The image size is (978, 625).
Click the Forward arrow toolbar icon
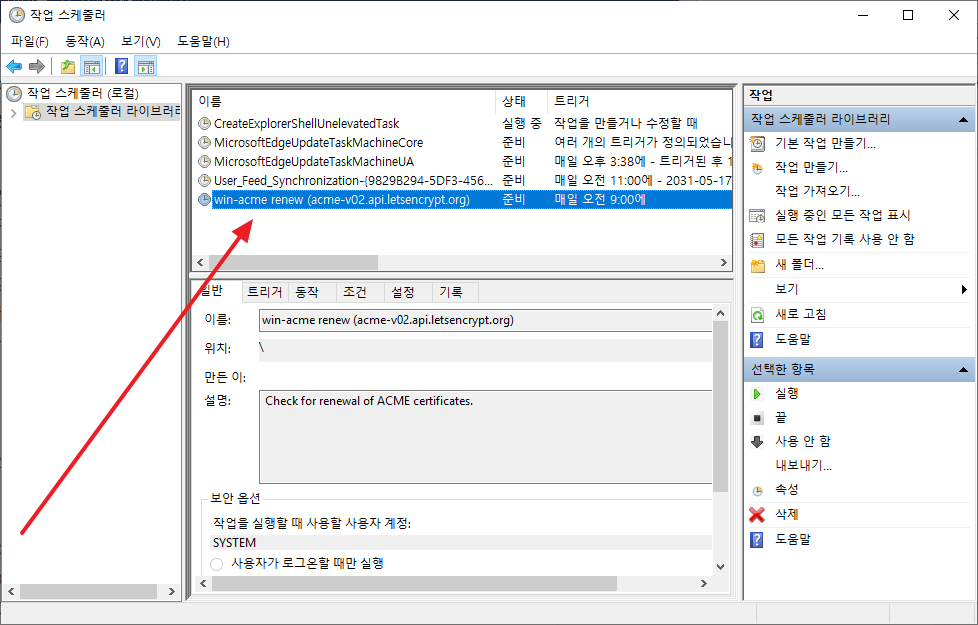[x=37, y=66]
